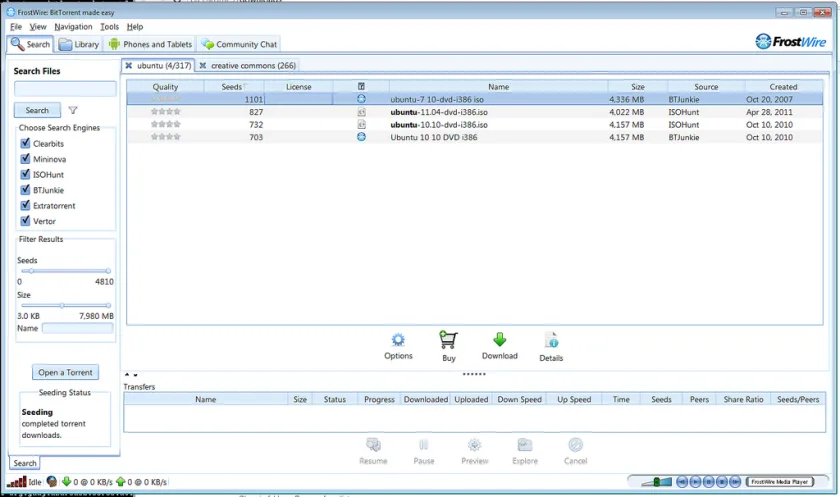Click the Explore folder icon
Screen dimensions: 840x497
coord(524,445)
